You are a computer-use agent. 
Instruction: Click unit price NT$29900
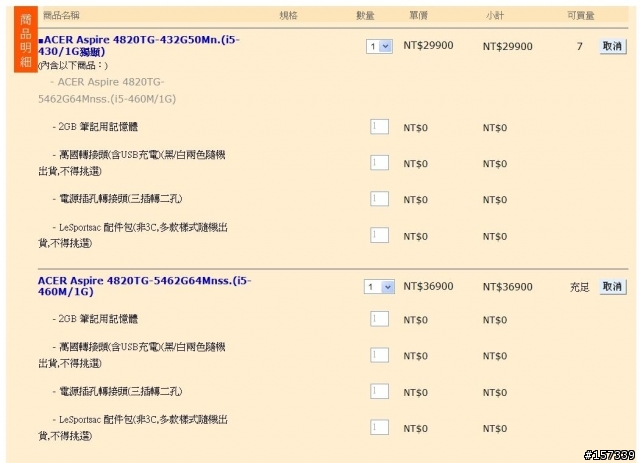pos(428,45)
